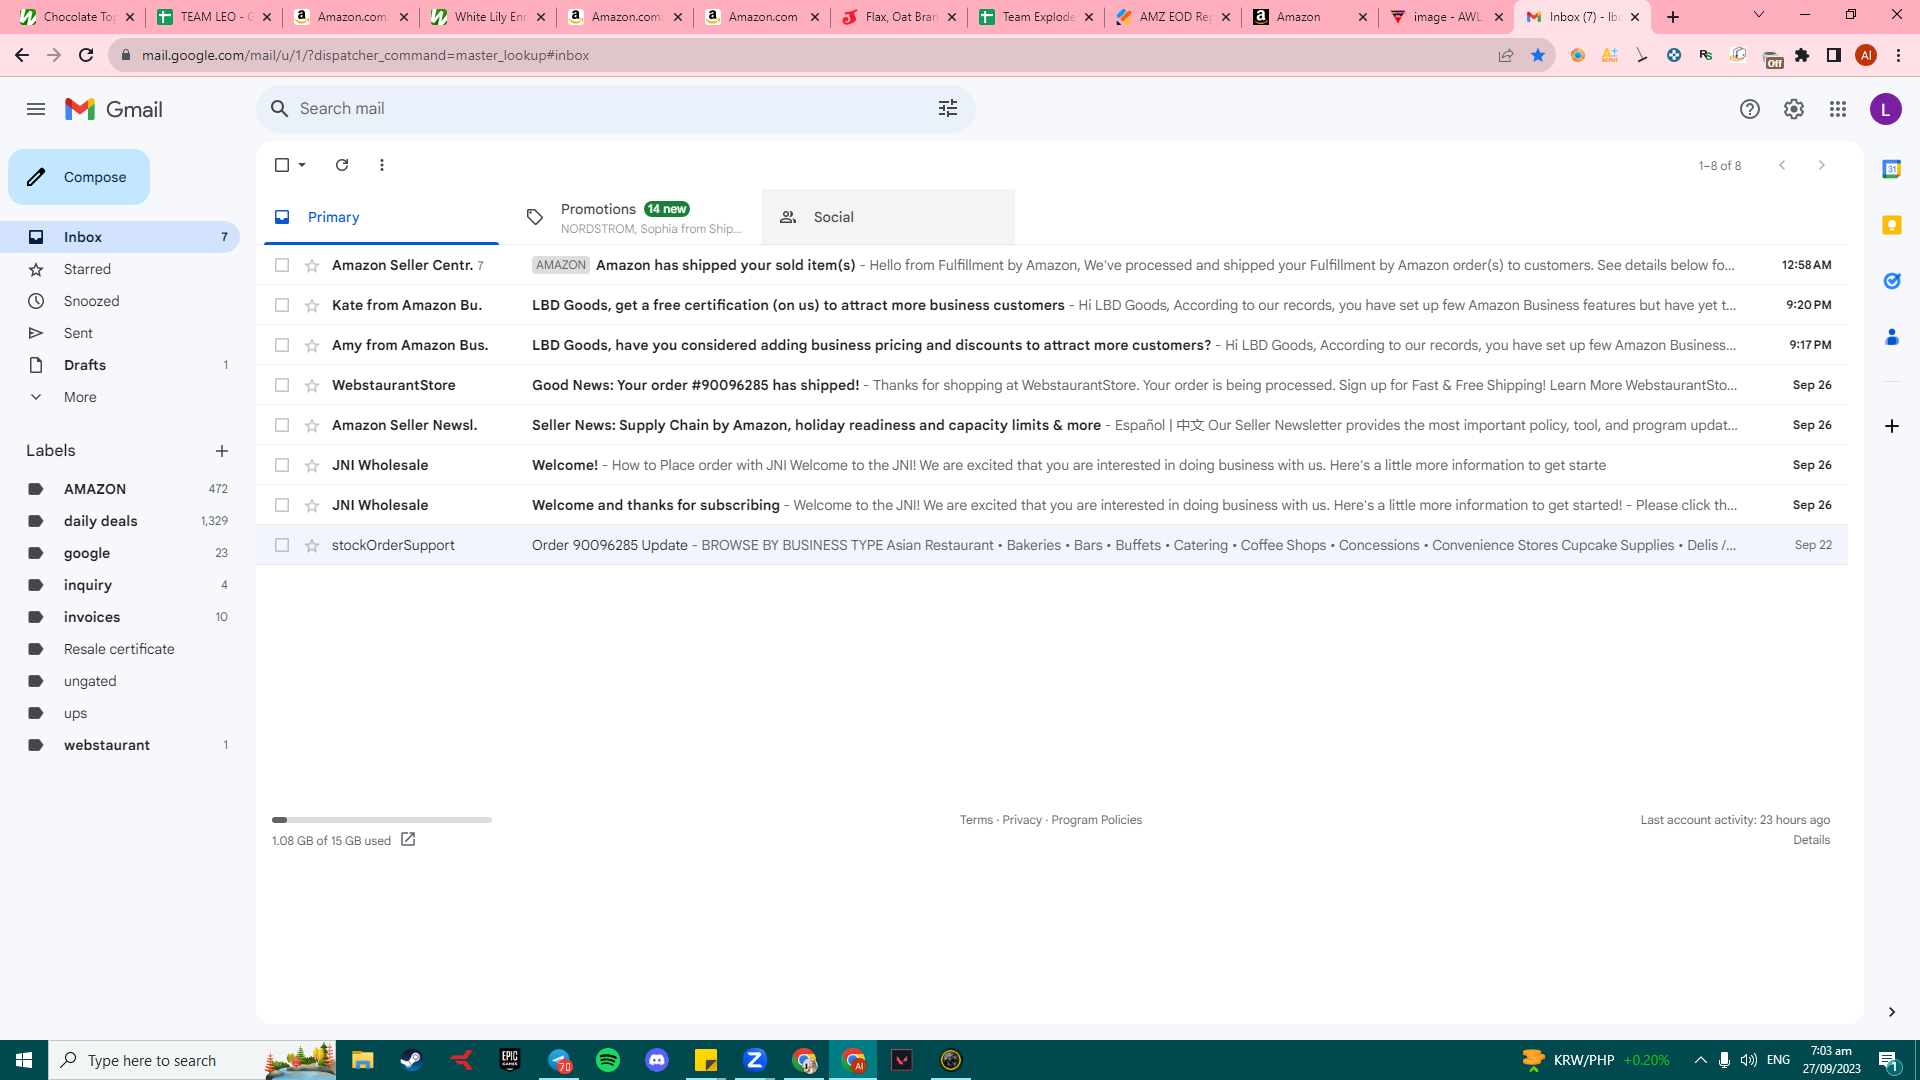1920x1080 pixels.
Task: Click the Chrome address bar URL
Action: 365,55
